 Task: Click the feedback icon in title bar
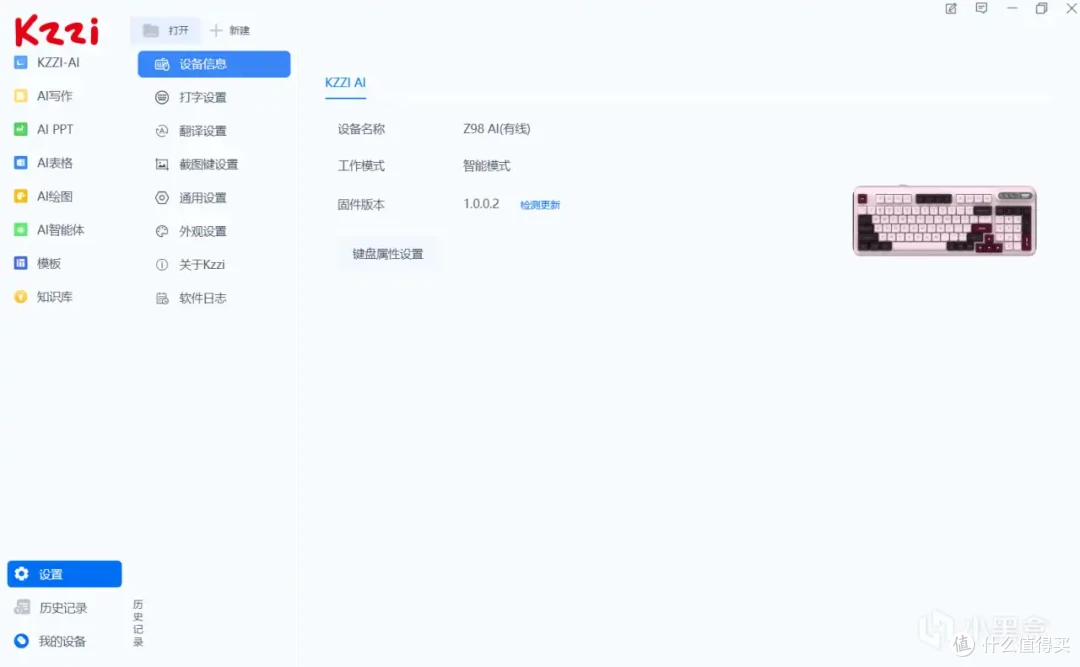click(981, 8)
